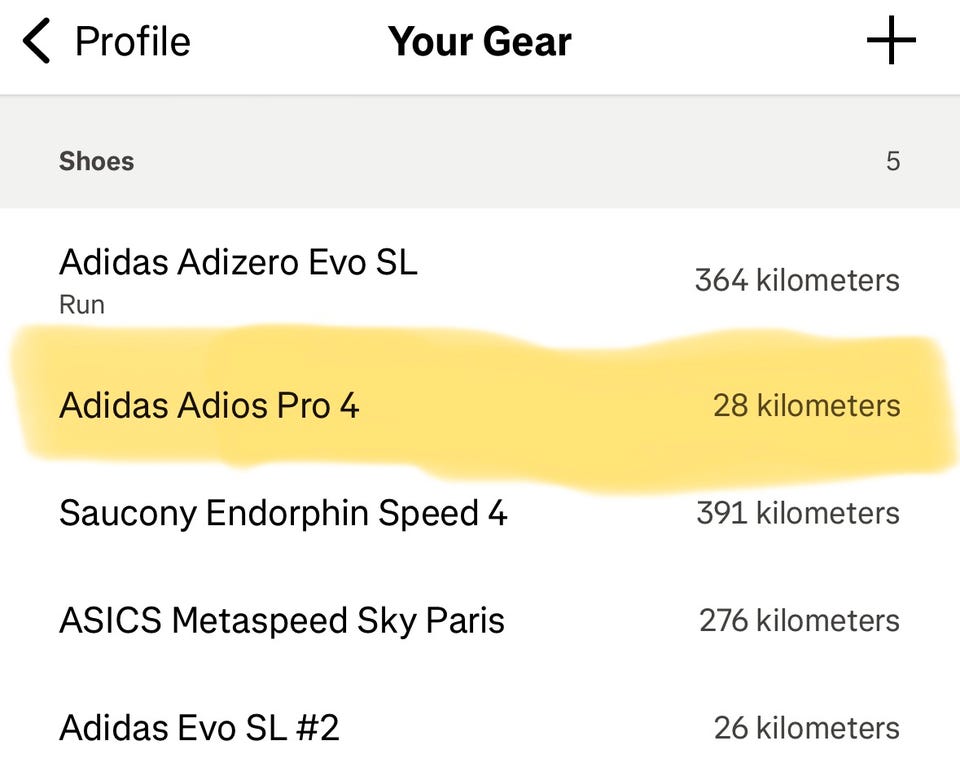Tap the 276 kilometers distance
Screen dimensions: 960x776
pyautogui.click(x=799, y=620)
